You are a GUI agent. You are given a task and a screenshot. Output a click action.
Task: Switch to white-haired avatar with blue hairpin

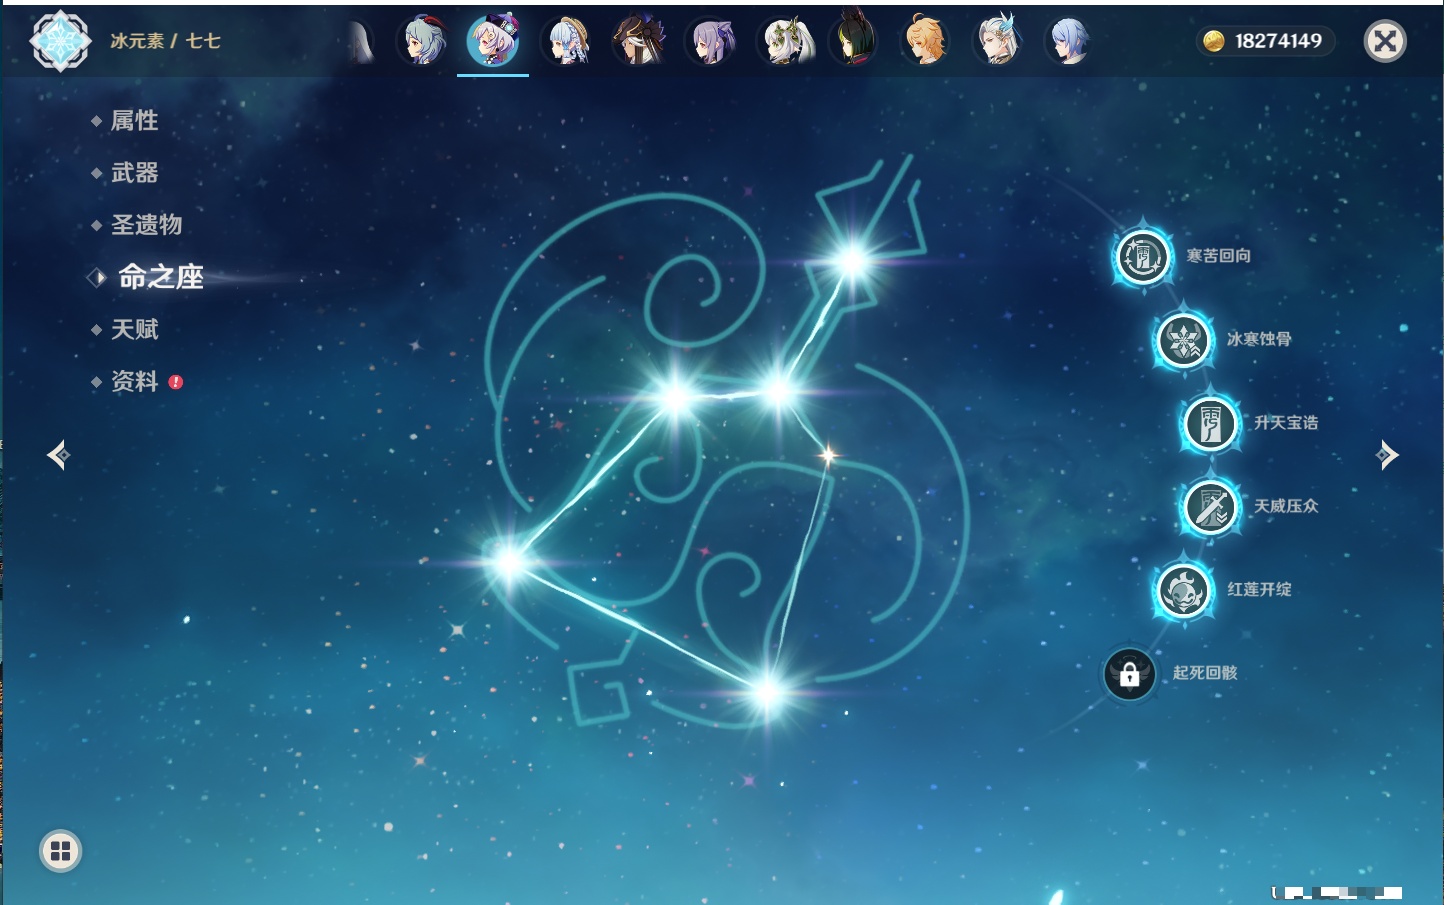997,41
